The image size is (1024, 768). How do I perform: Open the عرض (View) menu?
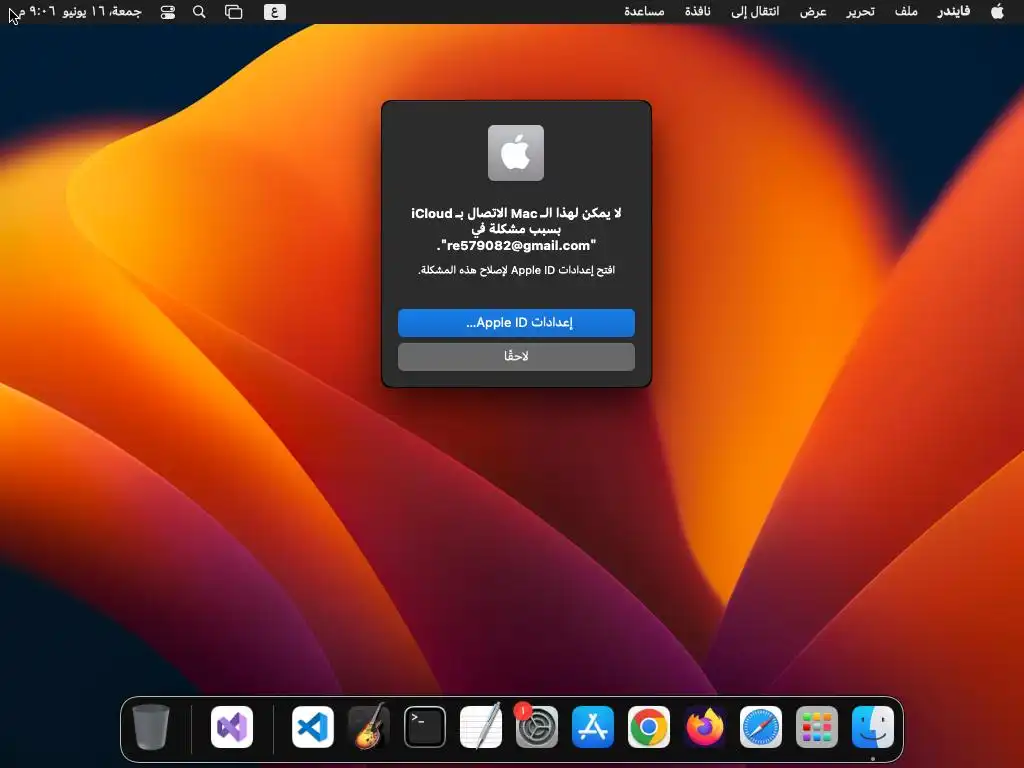tap(813, 12)
